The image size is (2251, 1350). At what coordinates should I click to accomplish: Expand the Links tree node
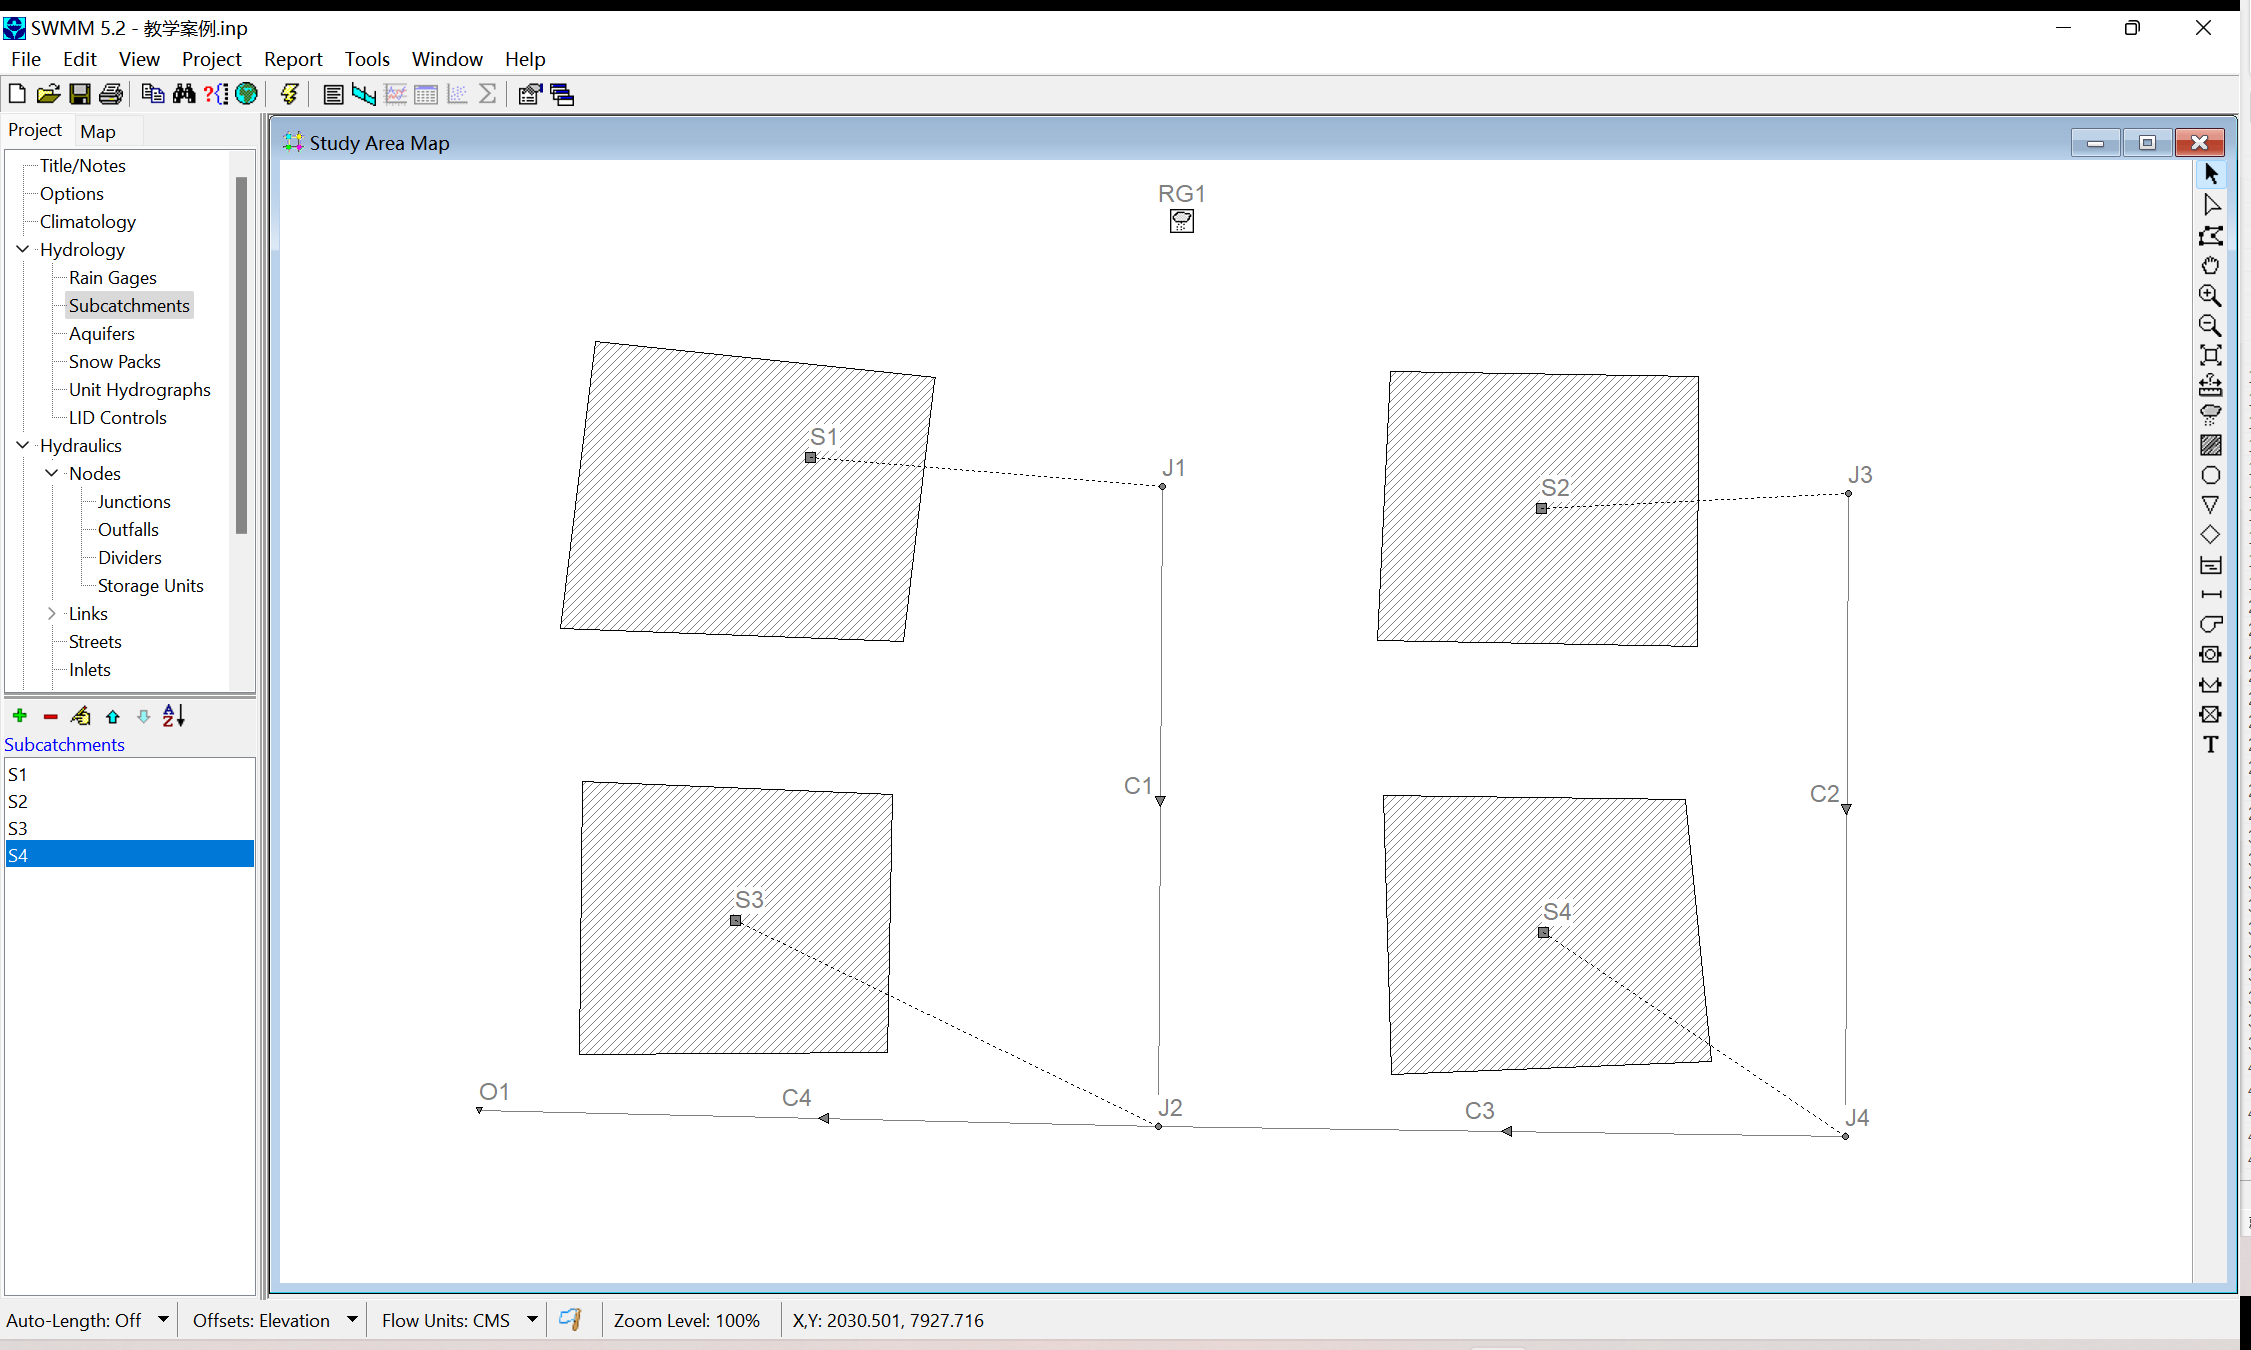pyautogui.click(x=52, y=613)
